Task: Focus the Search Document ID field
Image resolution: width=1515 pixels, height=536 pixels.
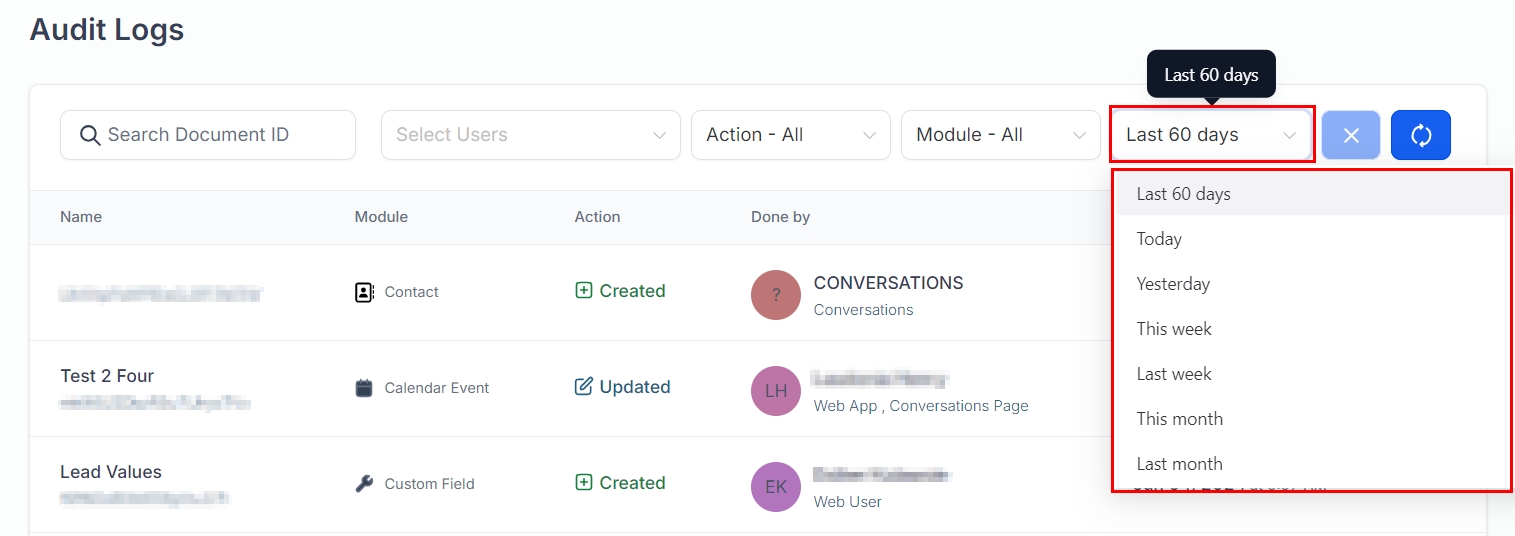Action: [220, 135]
